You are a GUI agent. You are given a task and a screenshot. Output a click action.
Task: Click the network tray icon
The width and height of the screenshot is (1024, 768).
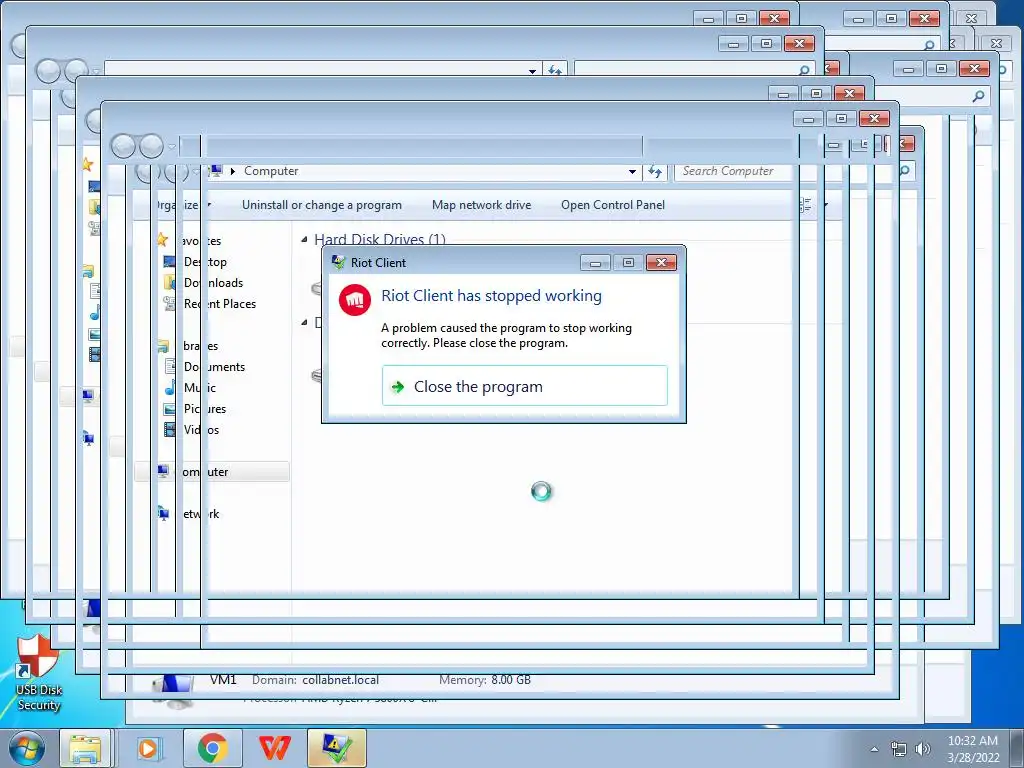click(899, 749)
